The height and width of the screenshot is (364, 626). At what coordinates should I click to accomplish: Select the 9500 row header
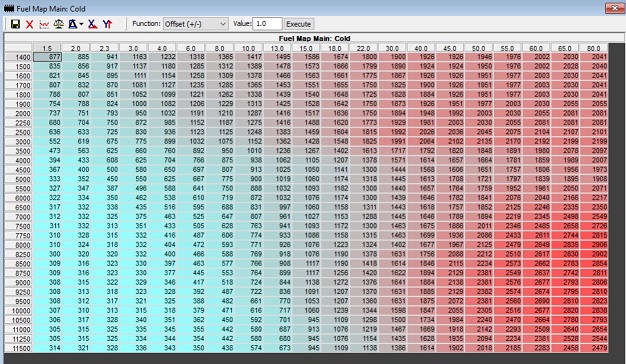[x=19, y=301]
